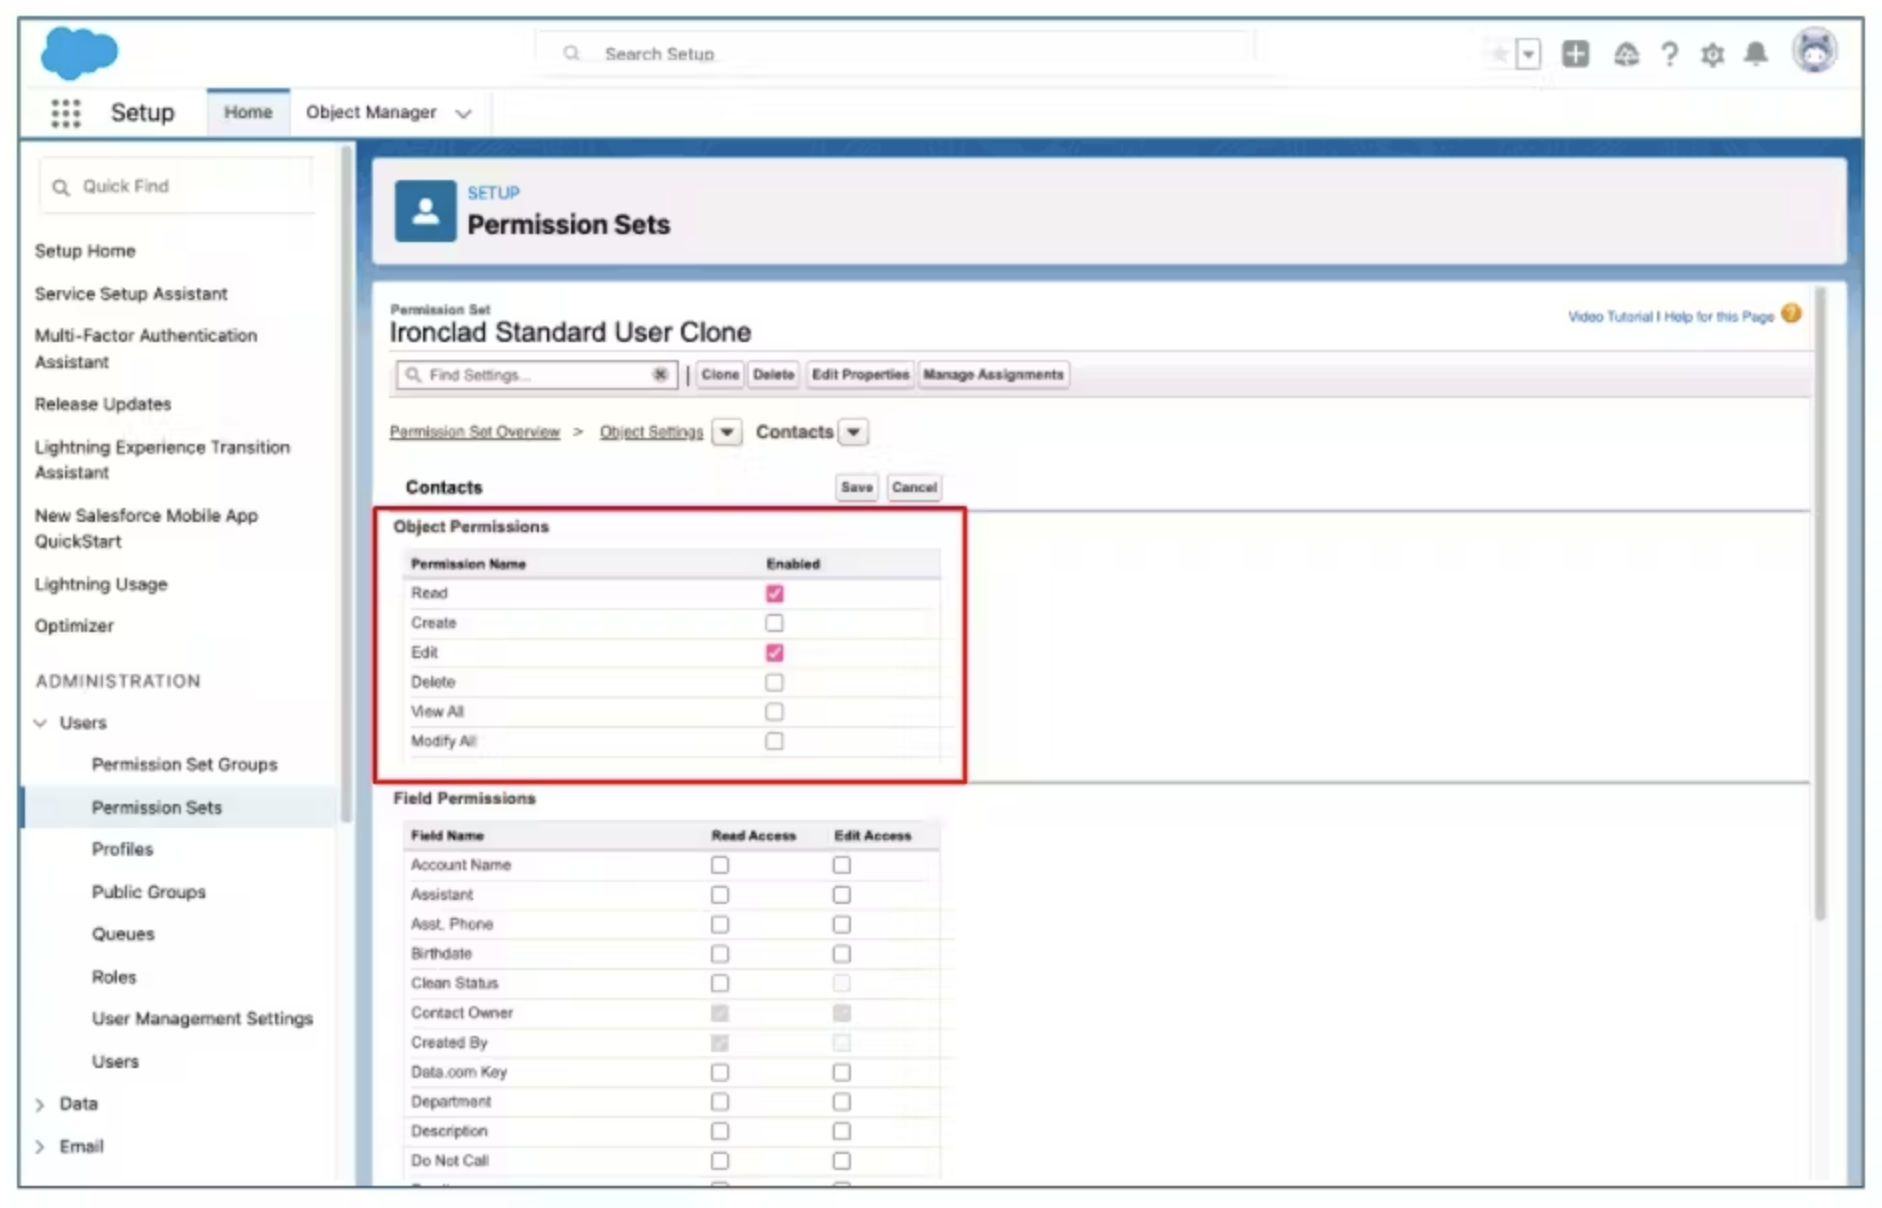Expand the Data tree section
The image size is (1882, 1208).
click(40, 1104)
